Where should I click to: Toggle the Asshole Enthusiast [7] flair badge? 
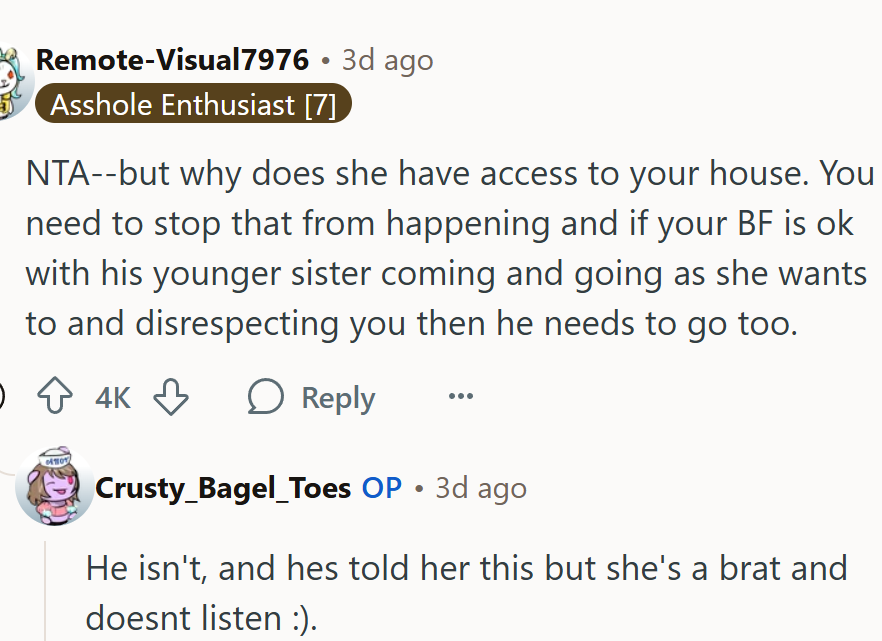click(x=192, y=104)
